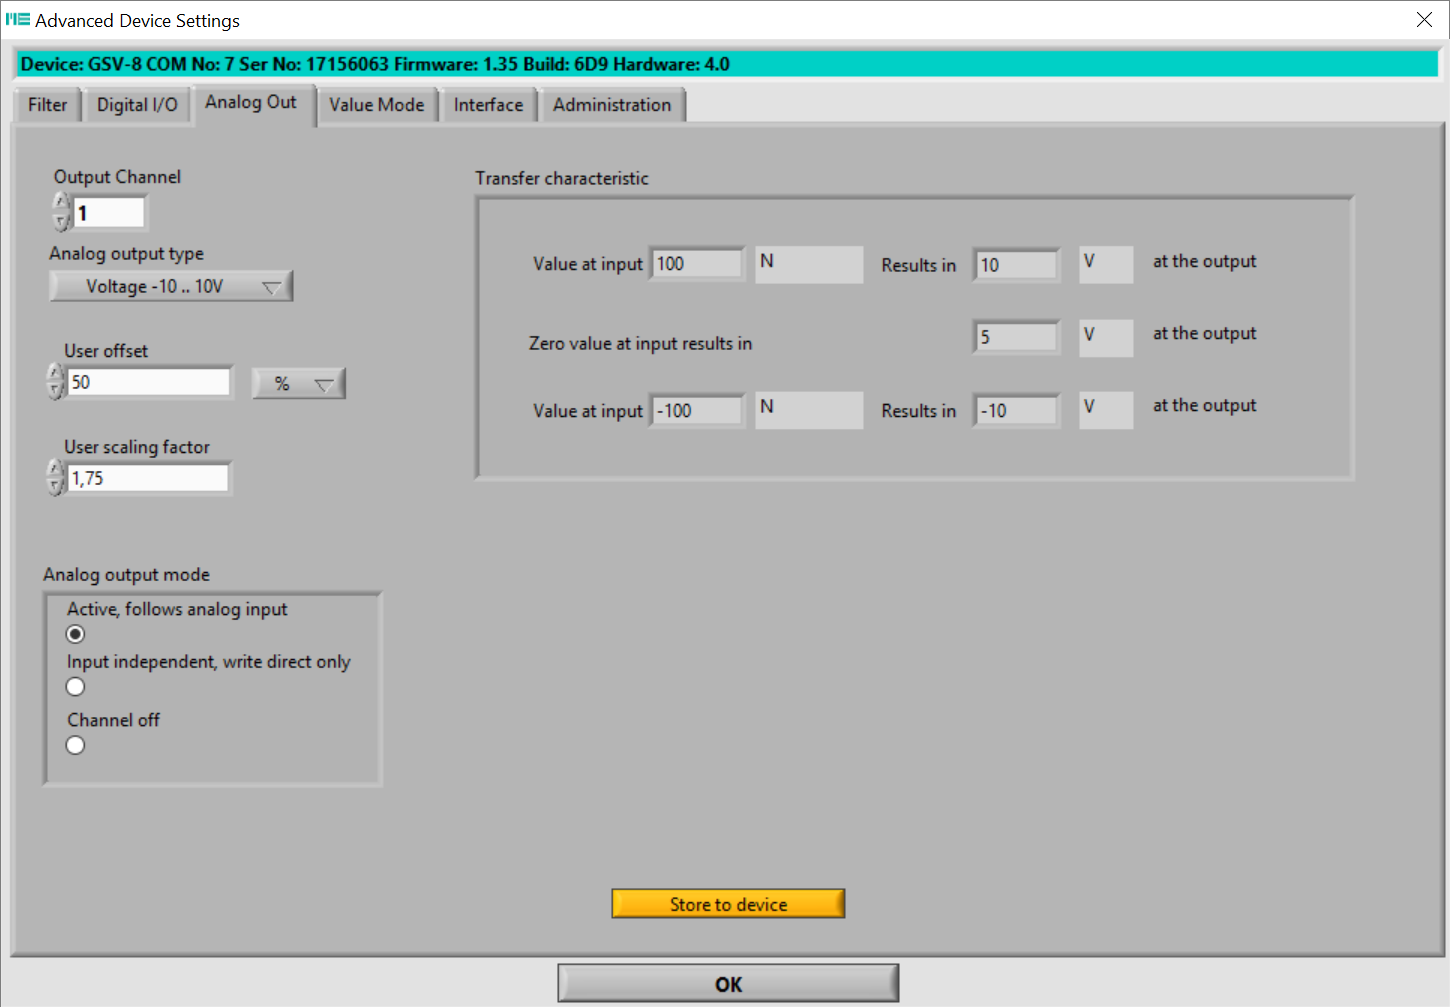Select 'Active, follows analog input' radio button
This screenshot has width=1450, height=1007.
pos(75,634)
